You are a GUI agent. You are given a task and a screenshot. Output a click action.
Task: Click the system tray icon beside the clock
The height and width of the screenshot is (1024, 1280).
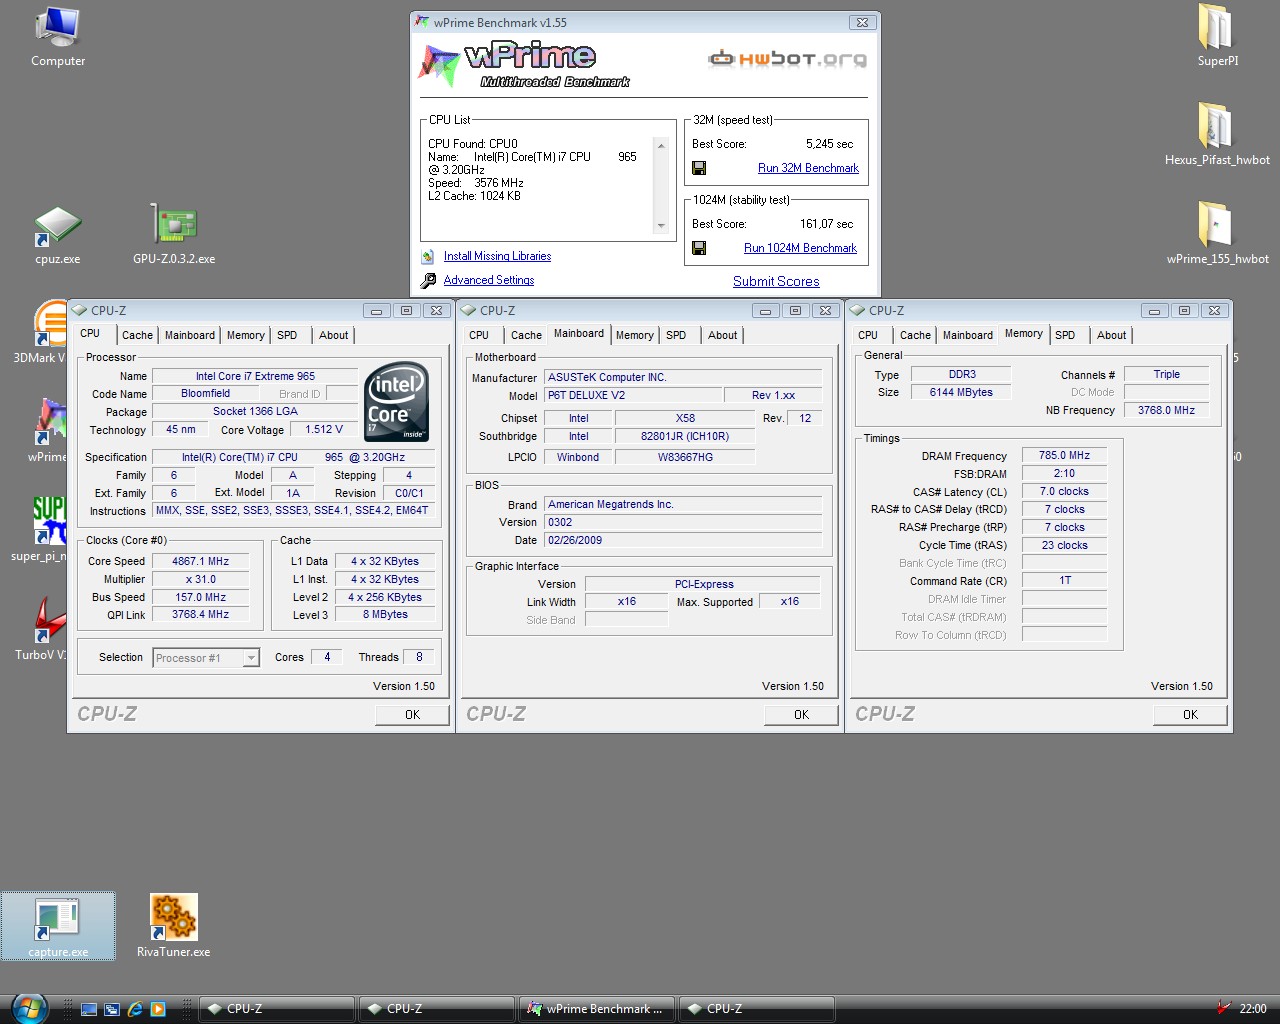tap(1223, 1009)
